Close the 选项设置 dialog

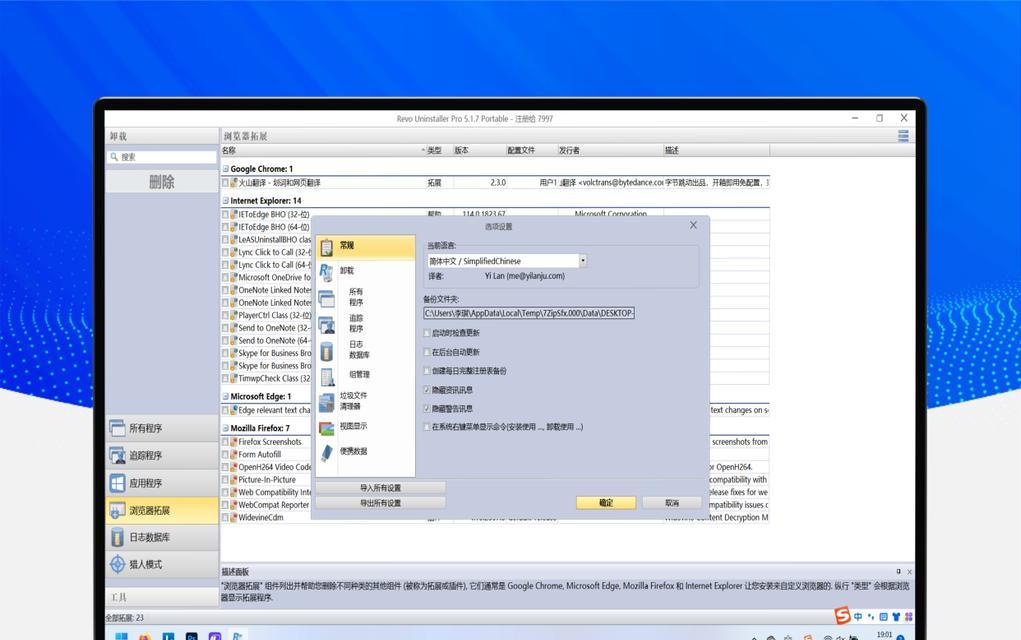click(693, 225)
